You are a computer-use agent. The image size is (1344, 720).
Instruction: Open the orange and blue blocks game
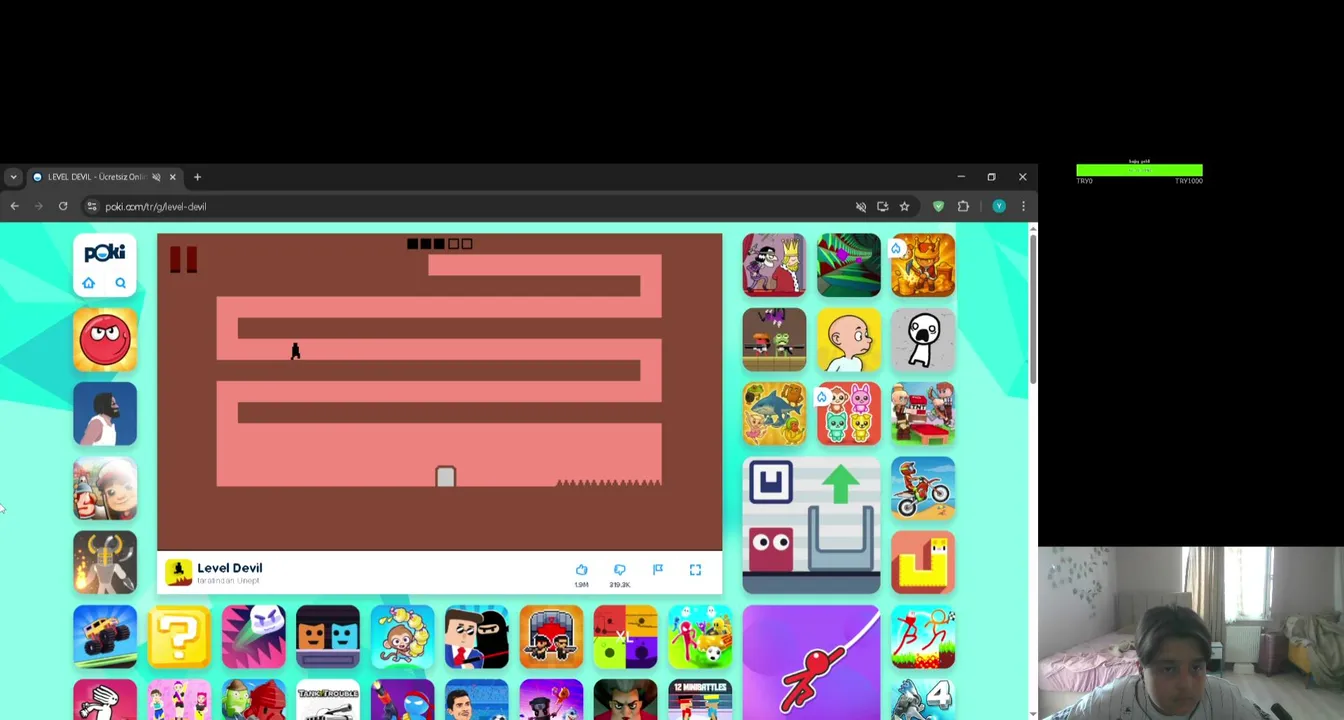pyautogui.click(x=328, y=636)
